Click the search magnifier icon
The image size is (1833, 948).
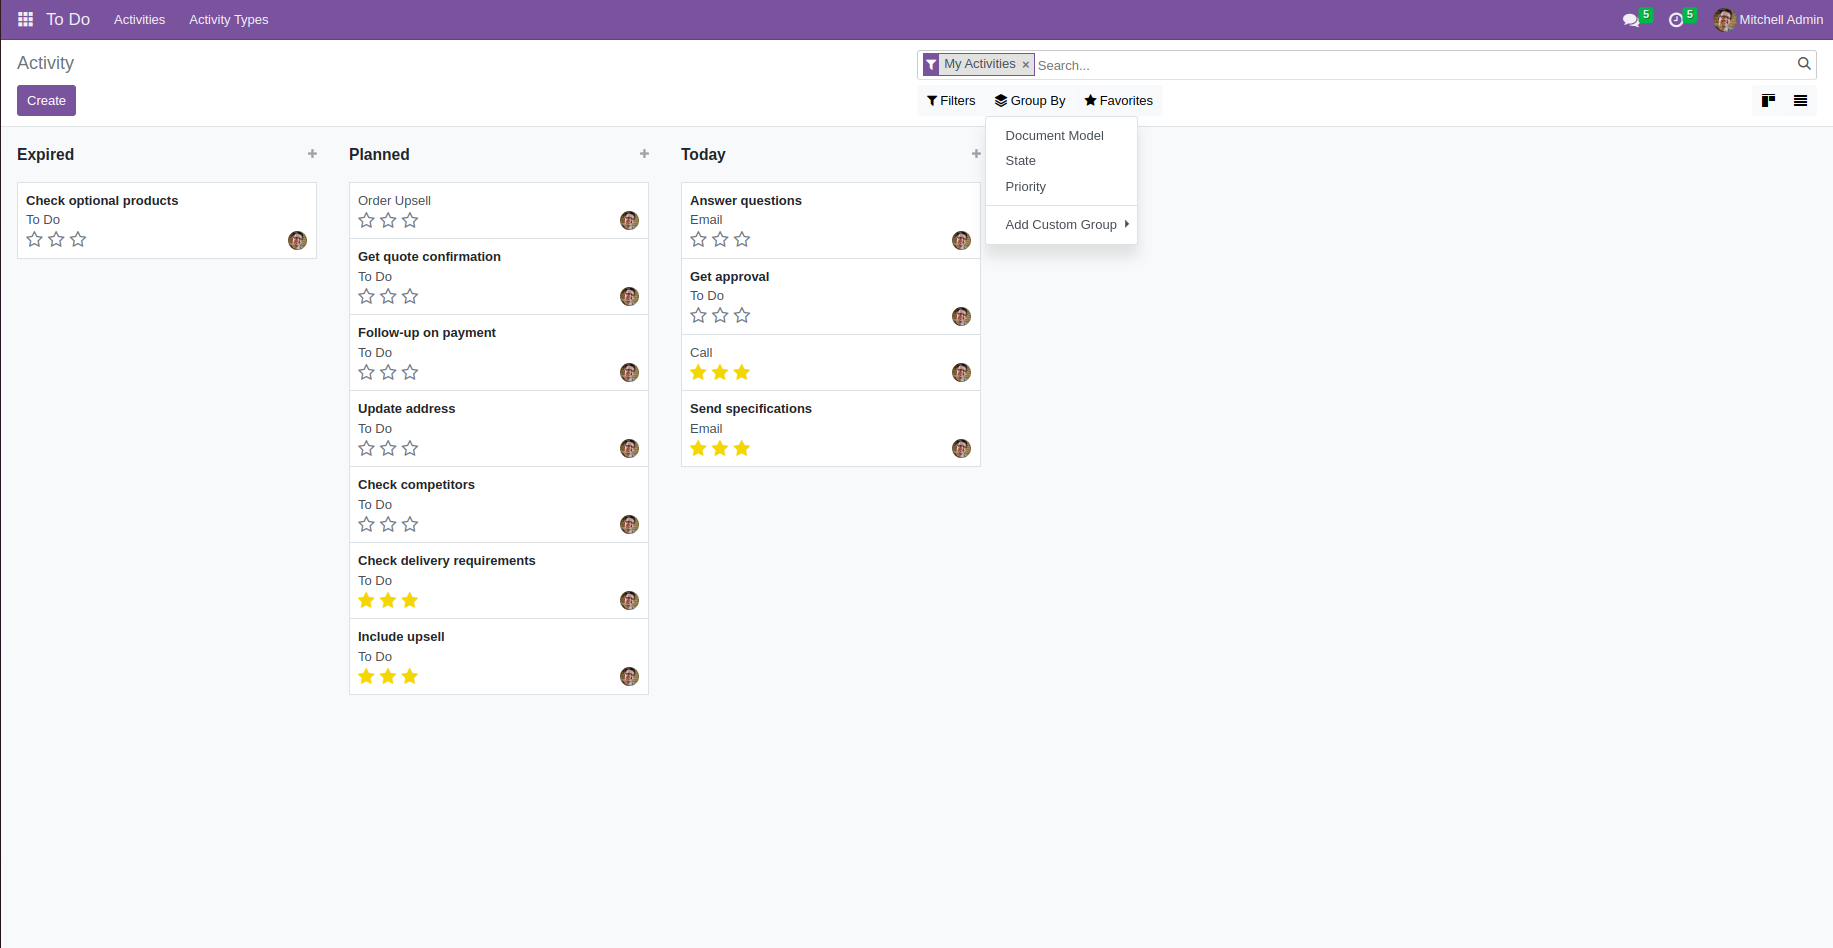click(x=1804, y=64)
